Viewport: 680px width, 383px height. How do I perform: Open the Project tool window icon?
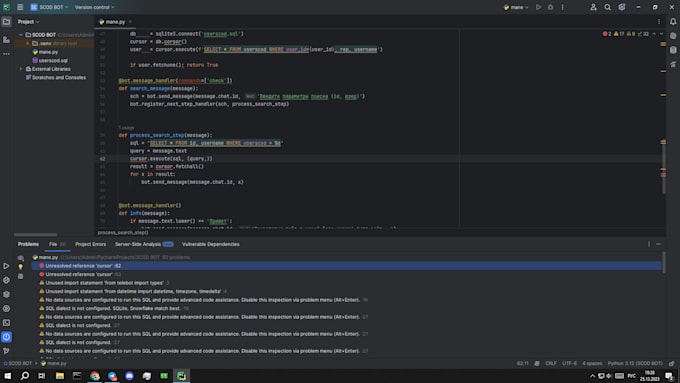[6, 21]
